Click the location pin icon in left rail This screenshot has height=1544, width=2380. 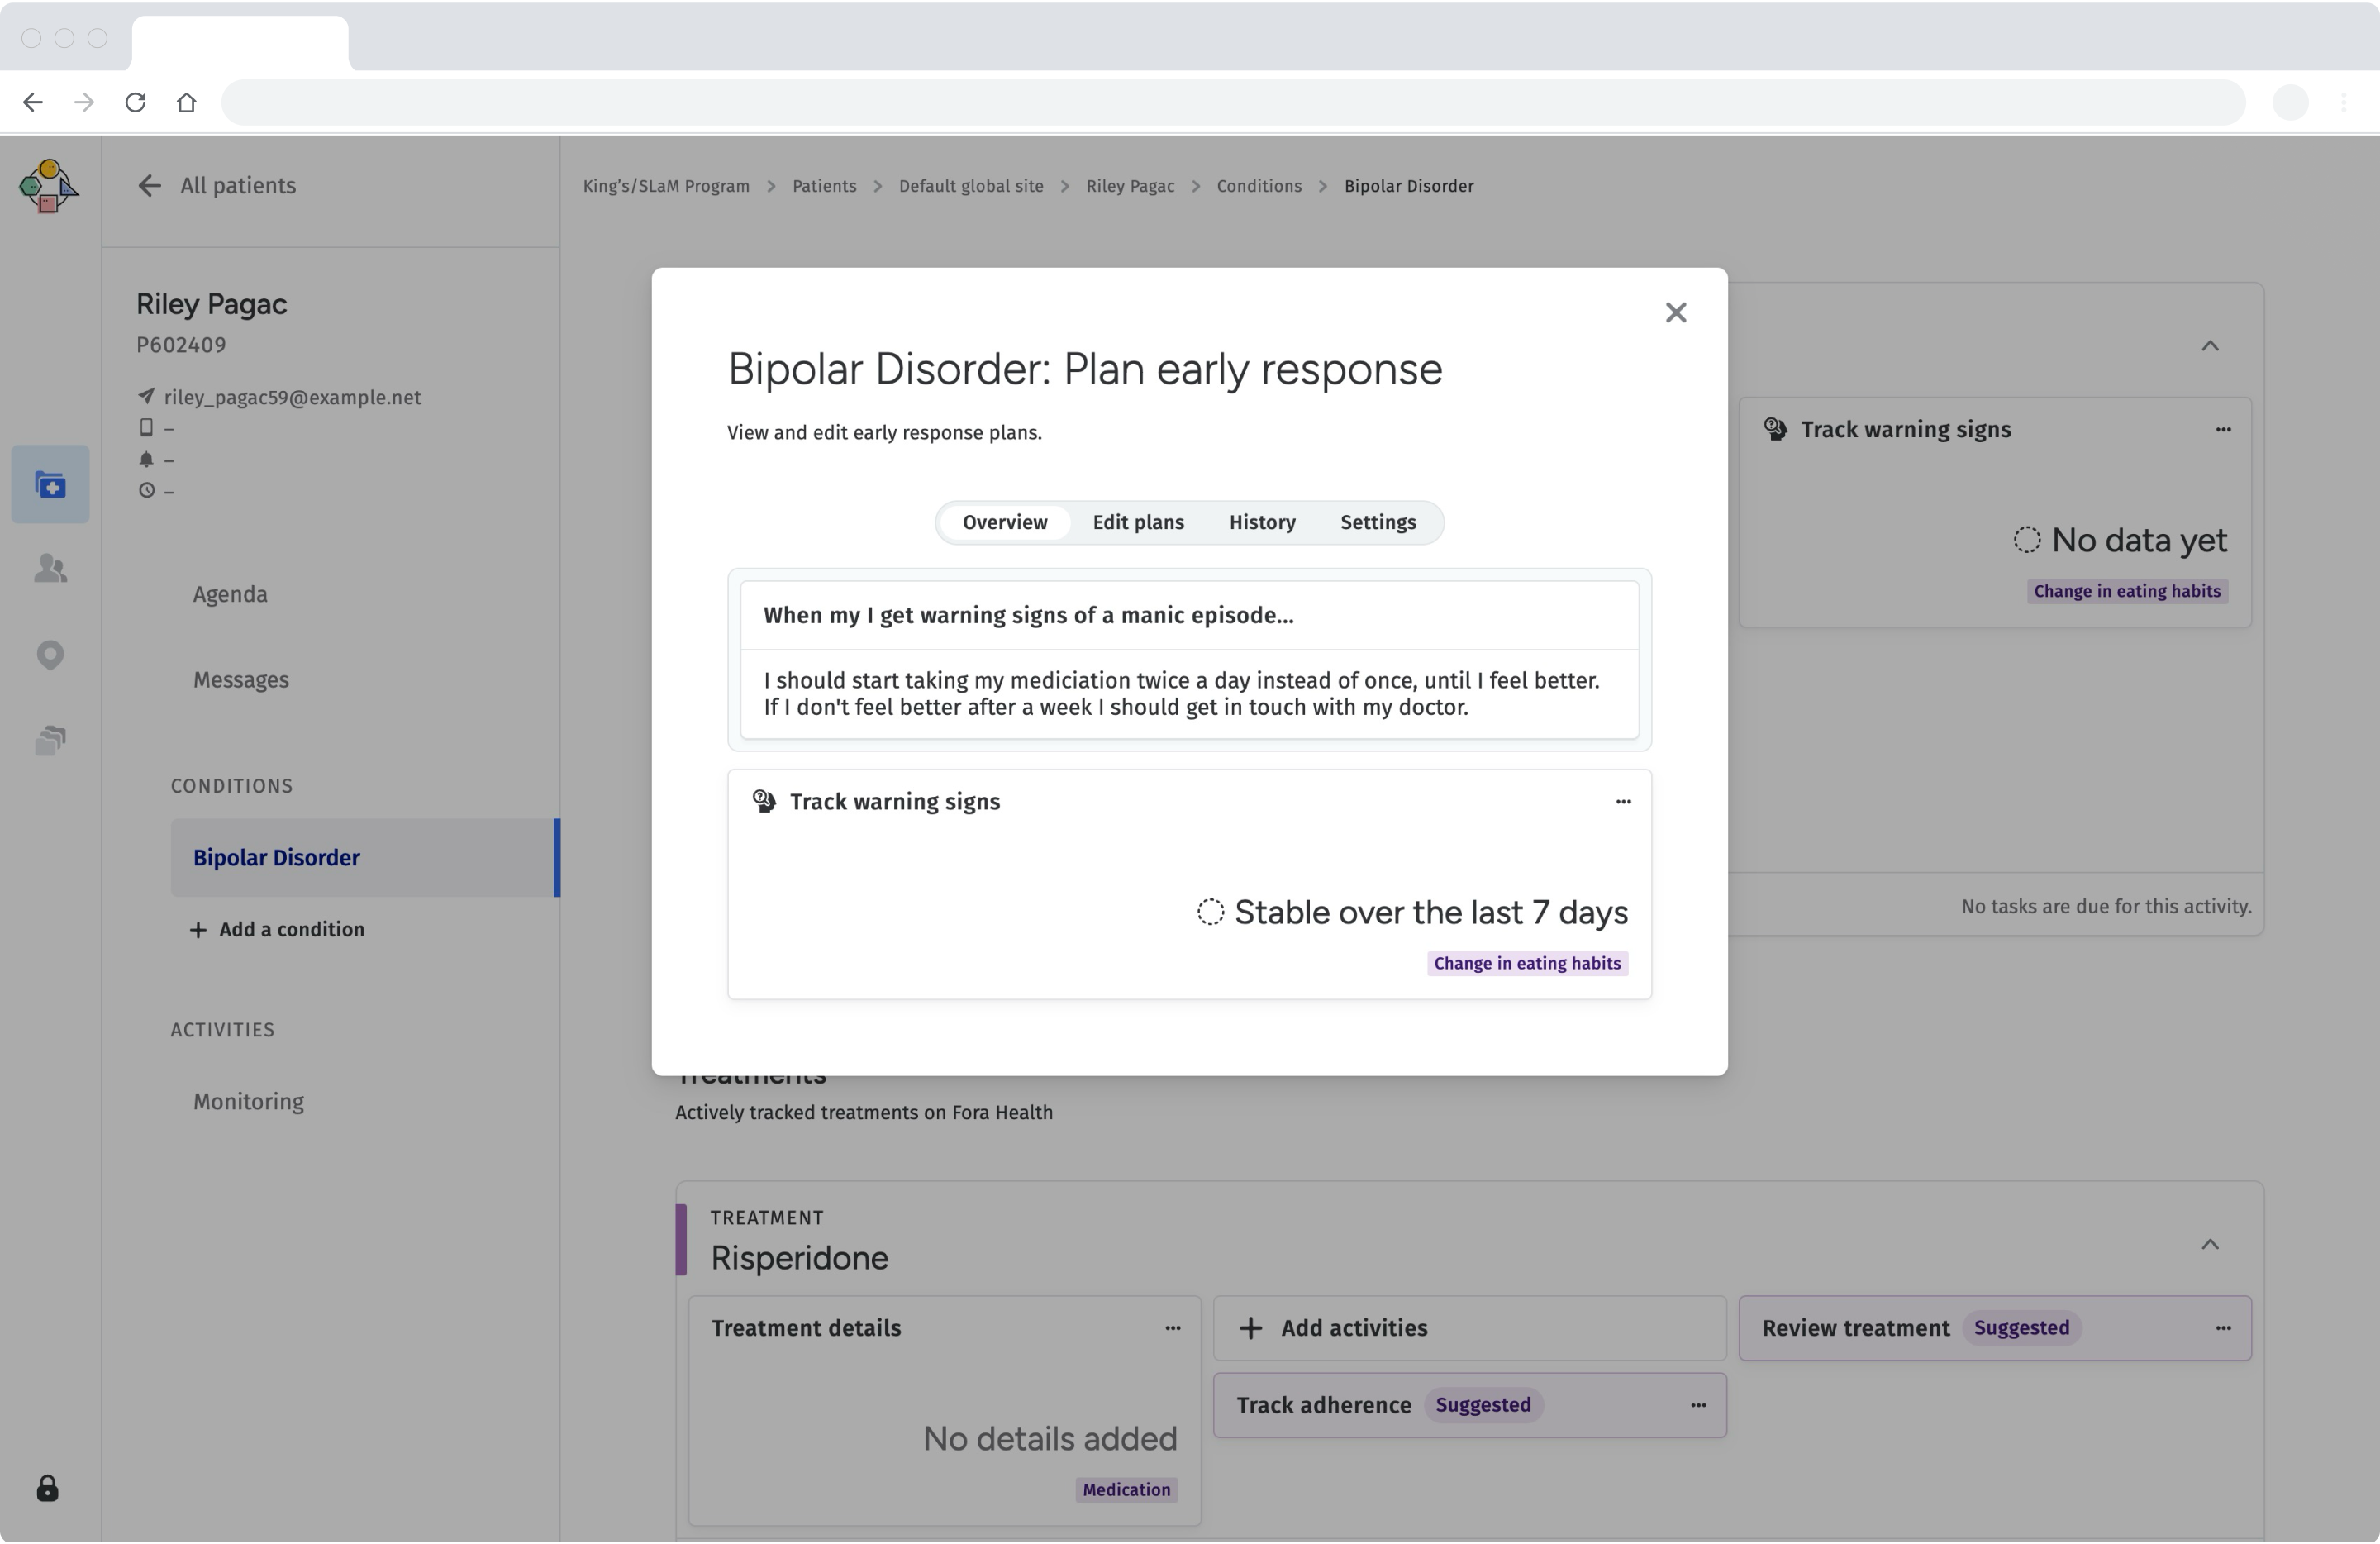50,655
